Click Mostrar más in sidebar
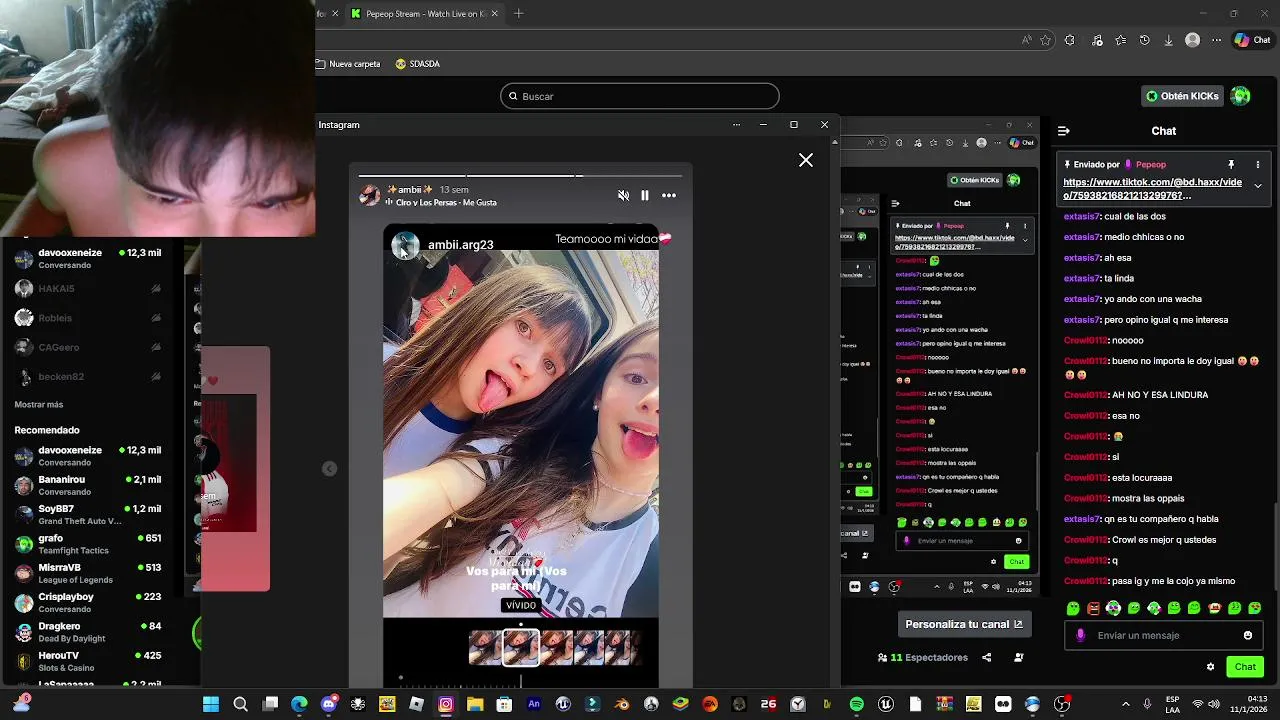This screenshot has height=720, width=1280. click(39, 405)
